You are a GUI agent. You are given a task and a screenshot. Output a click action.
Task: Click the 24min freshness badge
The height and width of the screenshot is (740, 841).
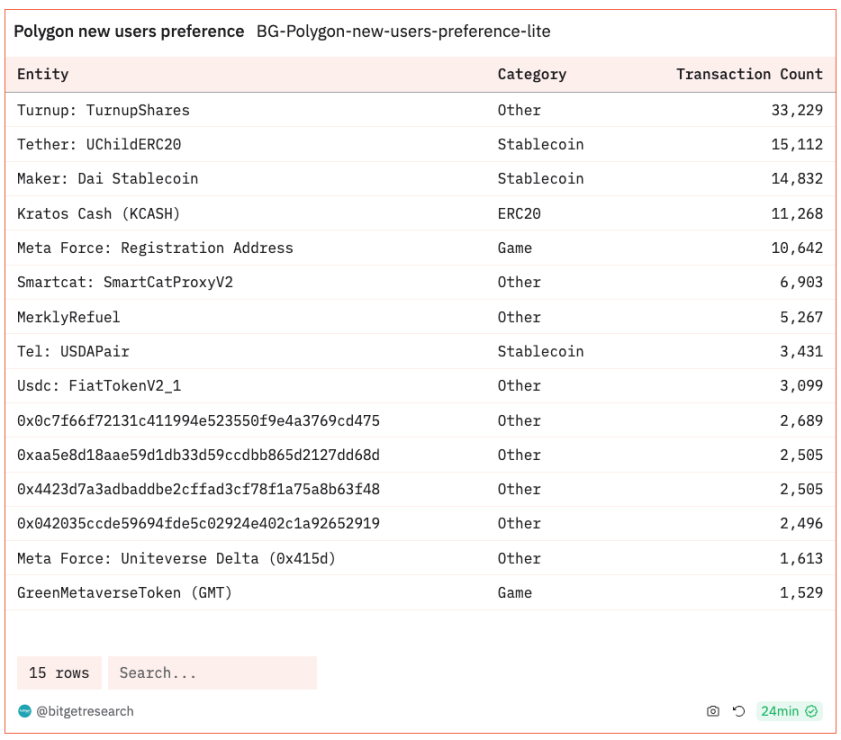[779, 711]
